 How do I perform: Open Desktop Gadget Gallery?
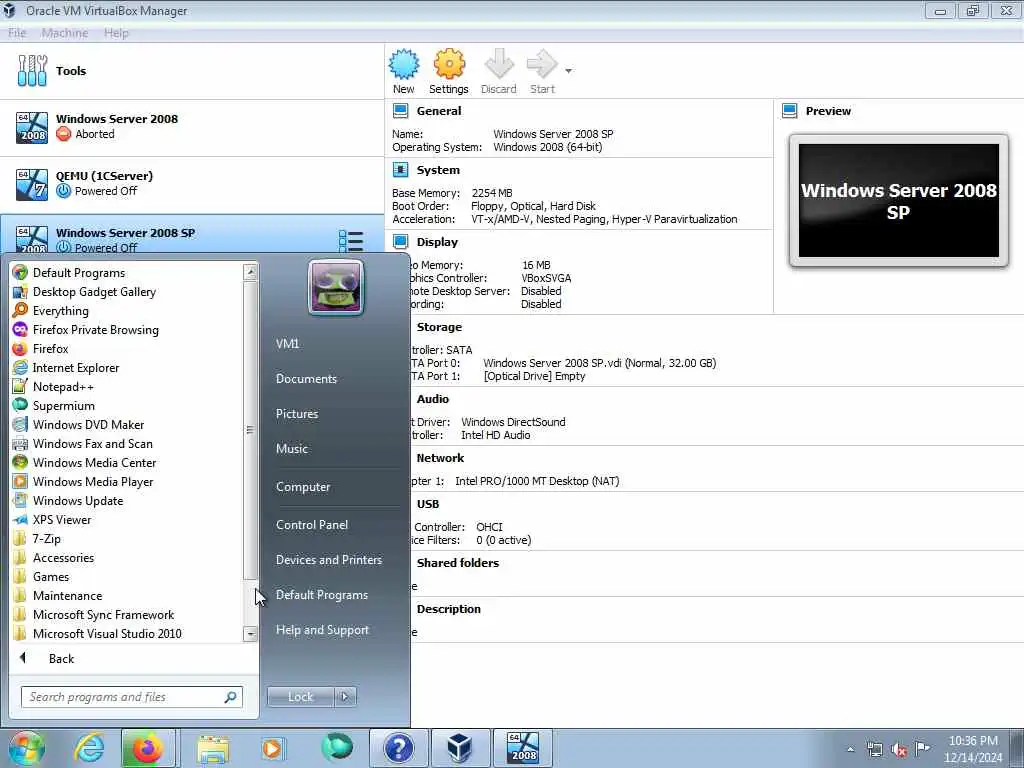point(127,291)
